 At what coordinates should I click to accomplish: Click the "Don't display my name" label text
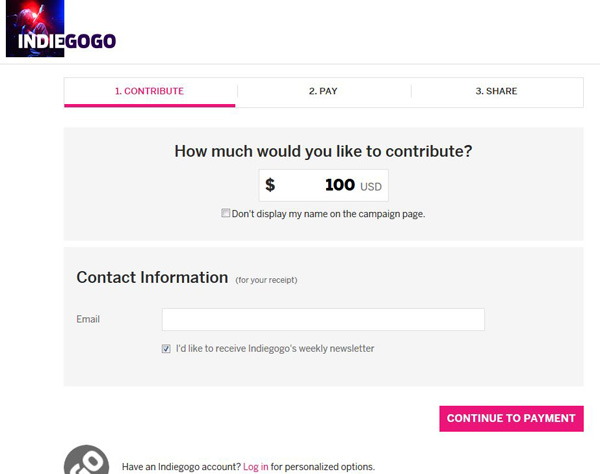tap(328, 213)
